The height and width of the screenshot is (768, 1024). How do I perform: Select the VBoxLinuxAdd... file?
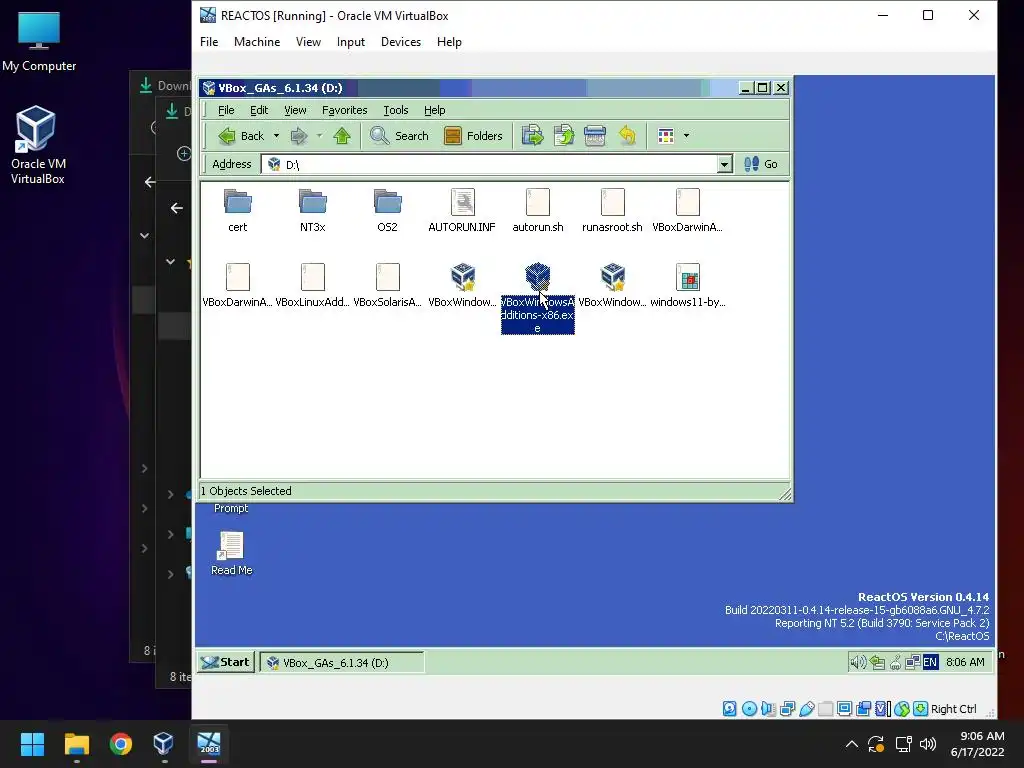point(313,285)
